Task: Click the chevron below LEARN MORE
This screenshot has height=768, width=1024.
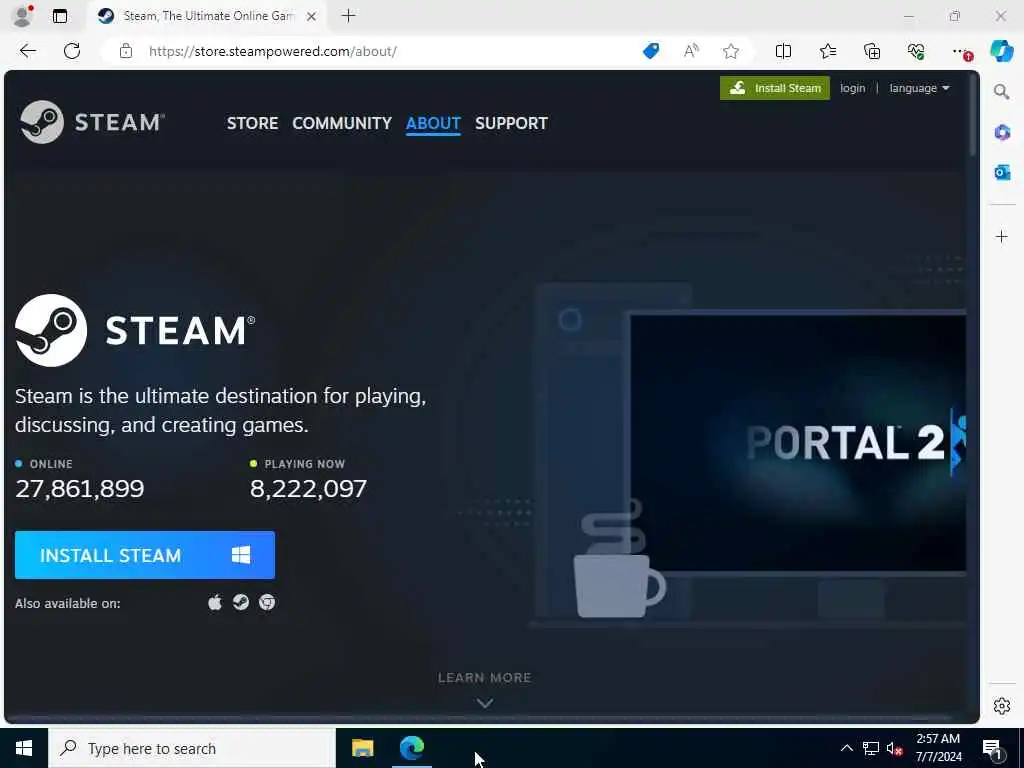Action: click(x=485, y=703)
